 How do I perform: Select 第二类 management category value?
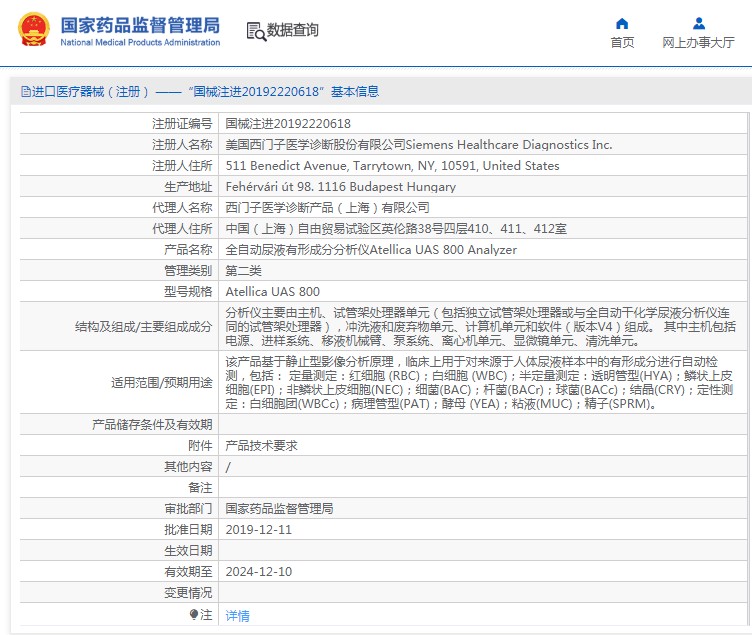click(x=244, y=270)
